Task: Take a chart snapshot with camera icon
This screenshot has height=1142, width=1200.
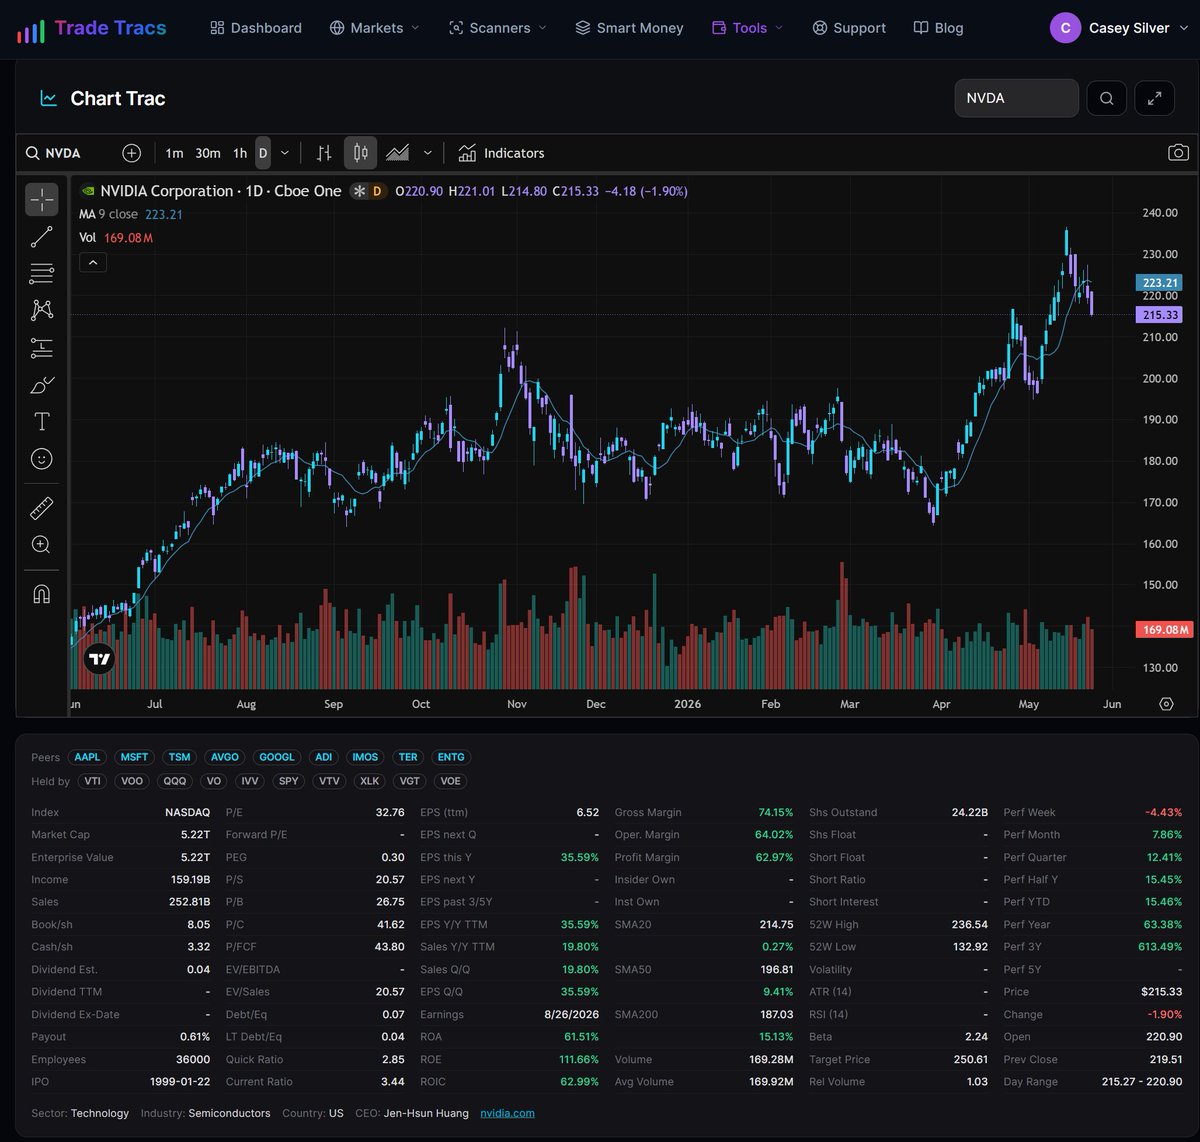Action: click(1179, 153)
